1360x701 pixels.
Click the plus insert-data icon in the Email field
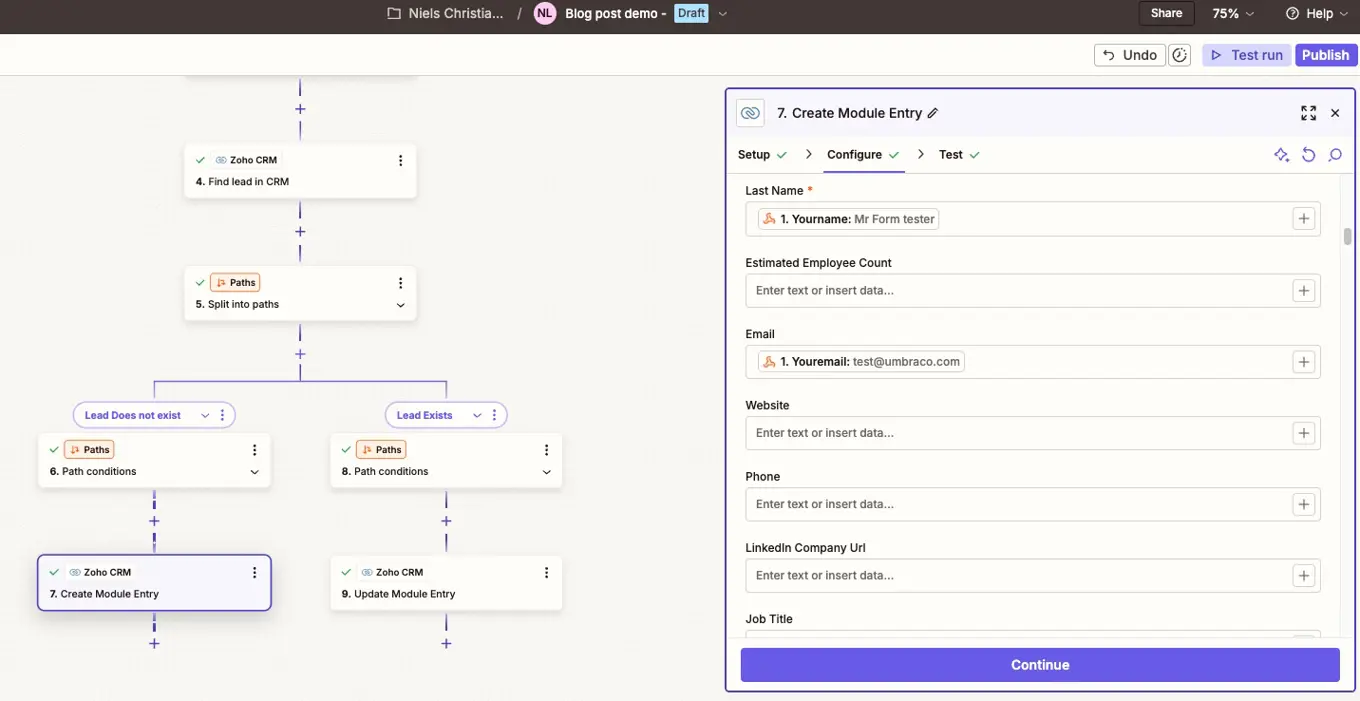[x=1303, y=361]
